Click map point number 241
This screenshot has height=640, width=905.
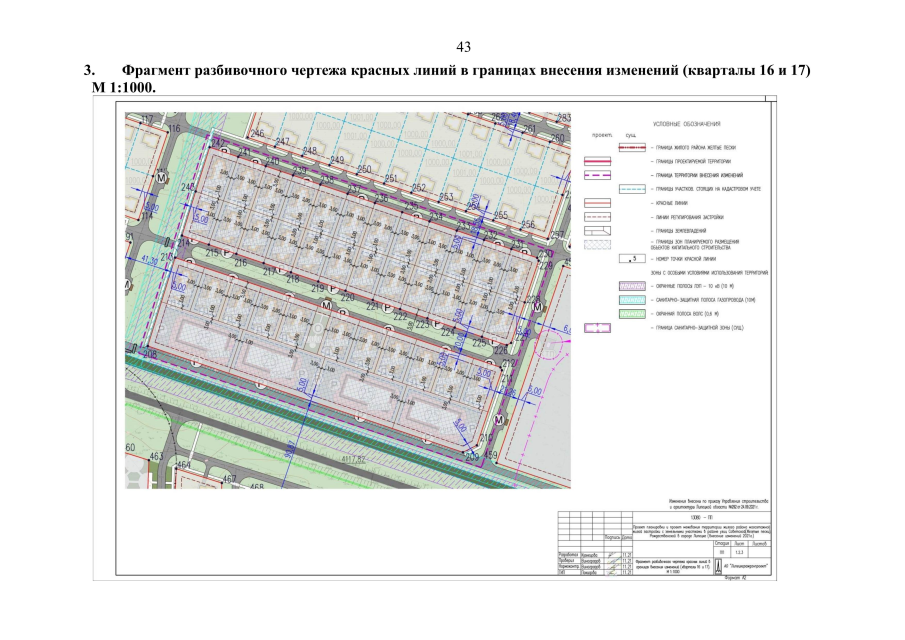pyautogui.click(x=245, y=152)
